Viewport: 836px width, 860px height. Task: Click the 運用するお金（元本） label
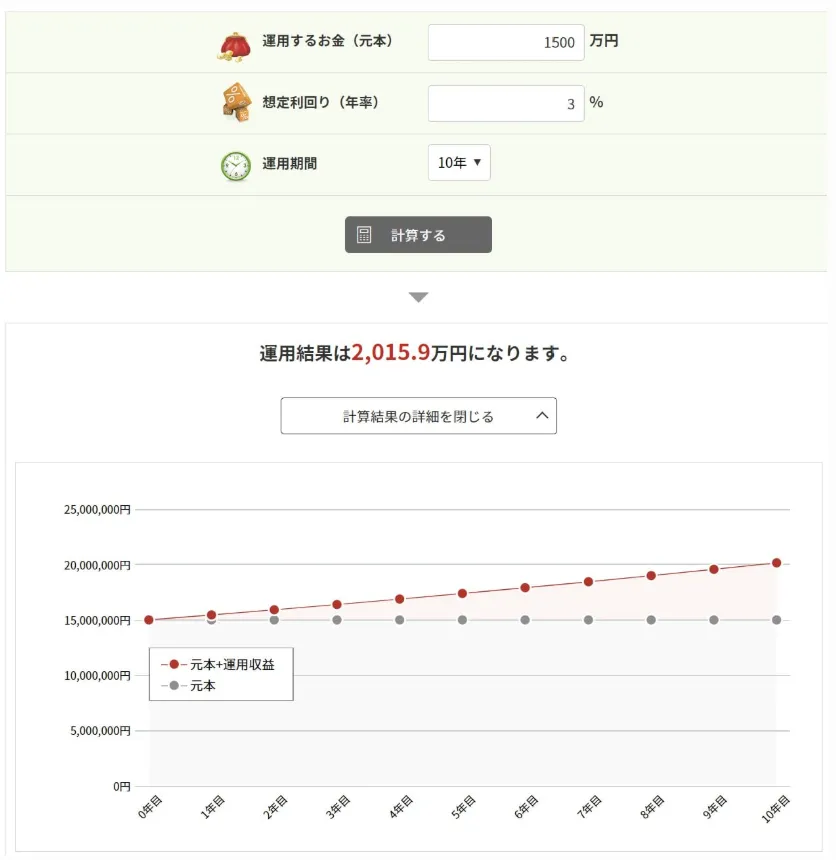tap(327, 41)
